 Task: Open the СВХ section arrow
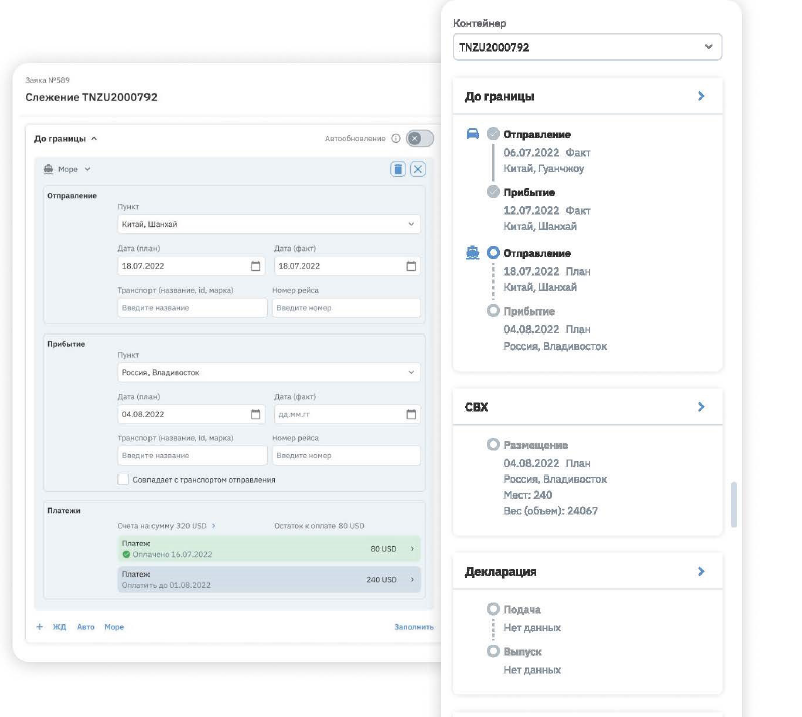(701, 407)
